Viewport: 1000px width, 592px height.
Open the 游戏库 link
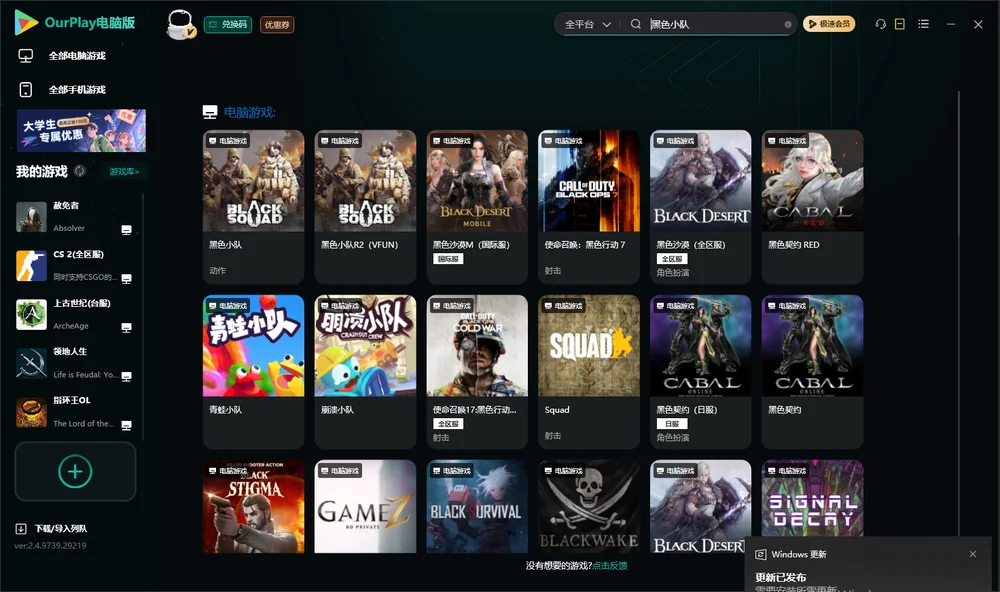point(124,172)
